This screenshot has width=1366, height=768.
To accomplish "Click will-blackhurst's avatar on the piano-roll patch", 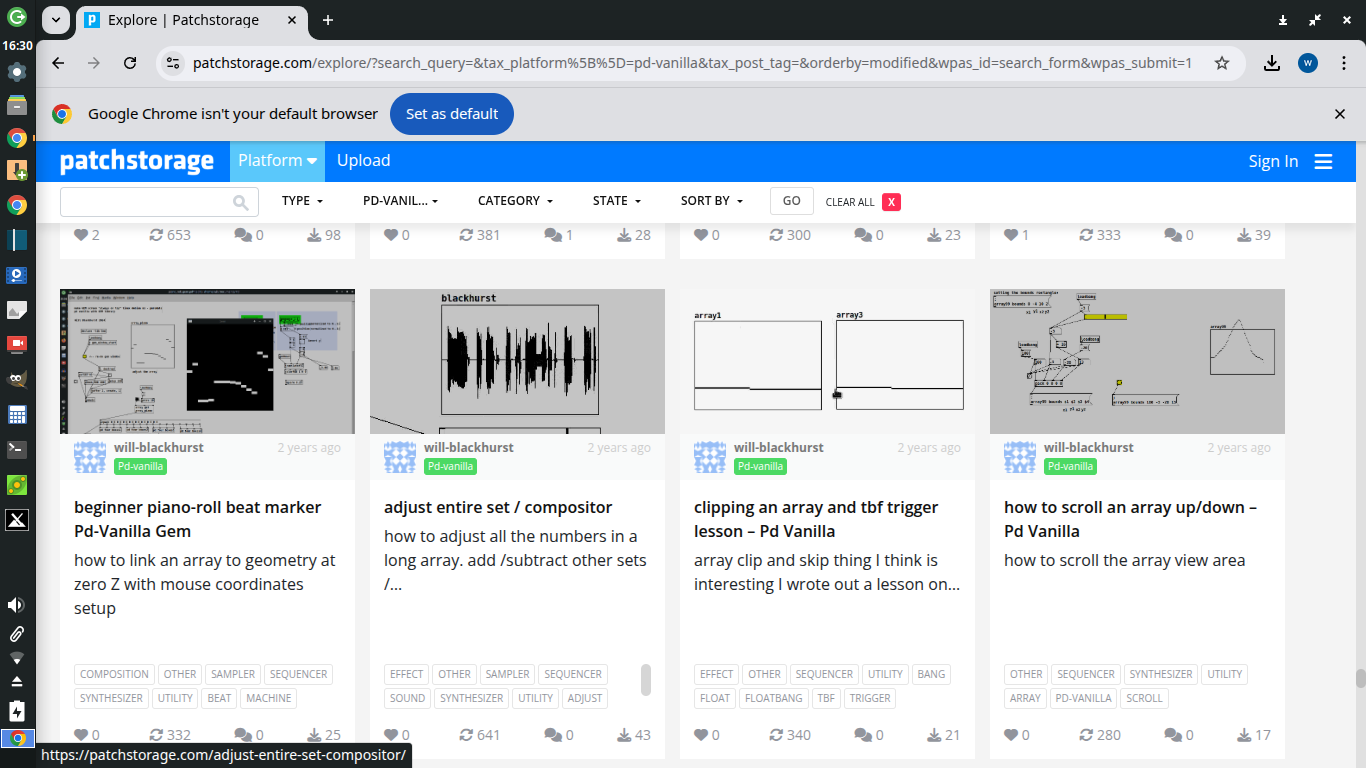I will [x=89, y=457].
